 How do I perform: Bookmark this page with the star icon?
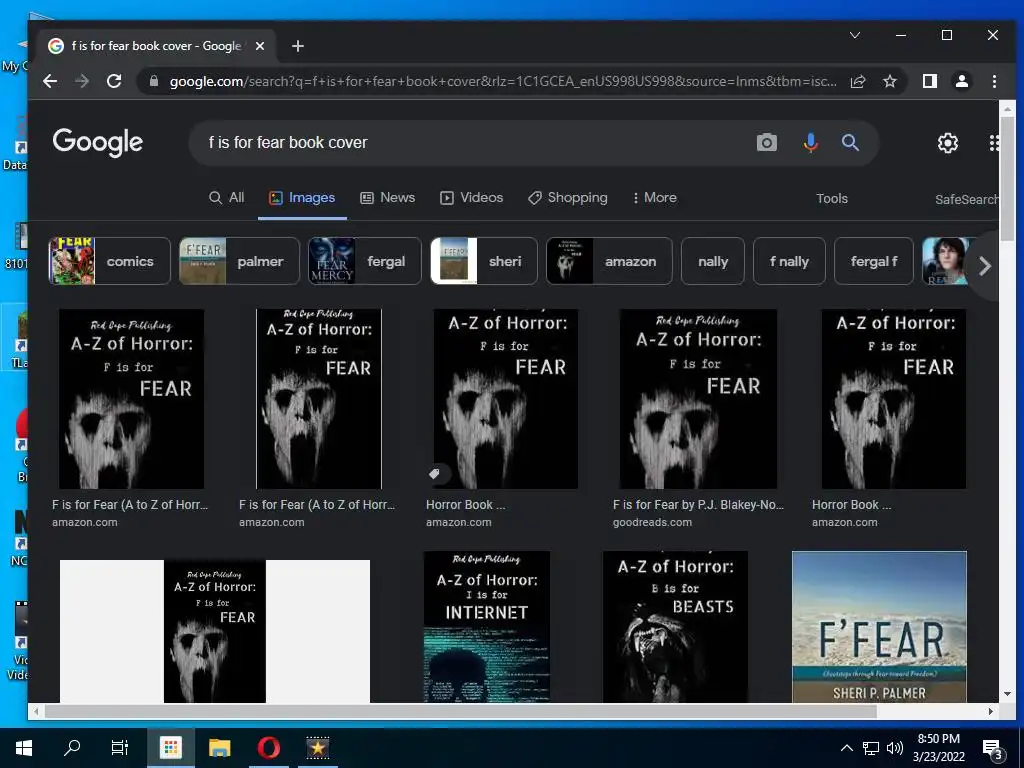point(889,81)
